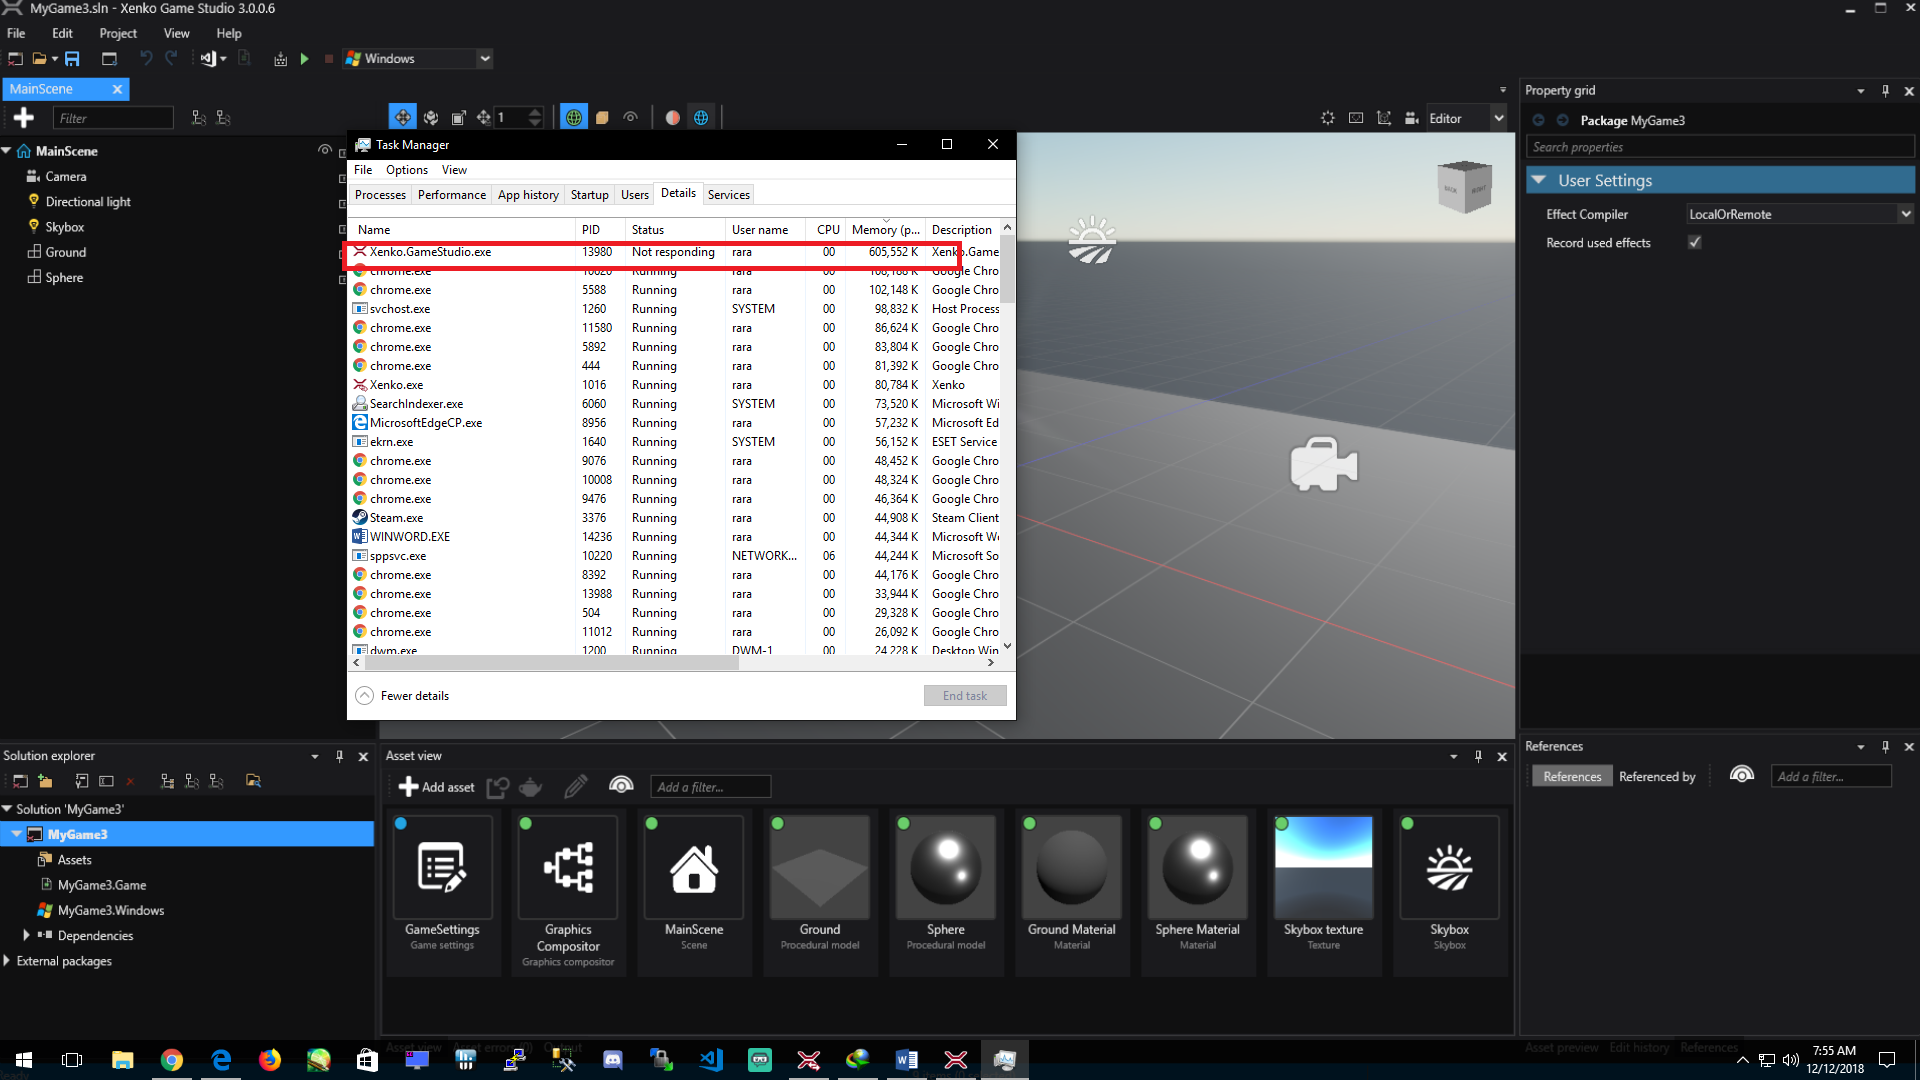Click the teapot primitives icon in Asset view
Screen dimensions: 1920x1080
pyautogui.click(x=530, y=787)
